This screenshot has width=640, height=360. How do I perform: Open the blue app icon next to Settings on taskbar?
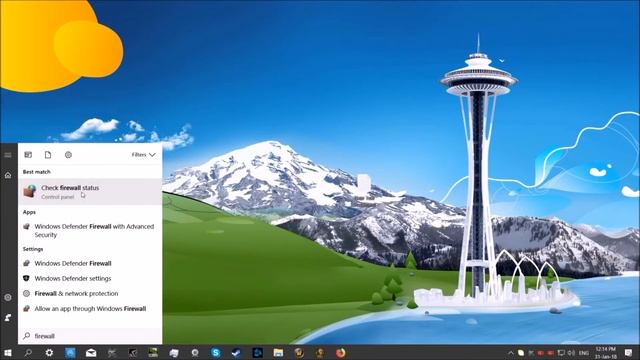70,353
